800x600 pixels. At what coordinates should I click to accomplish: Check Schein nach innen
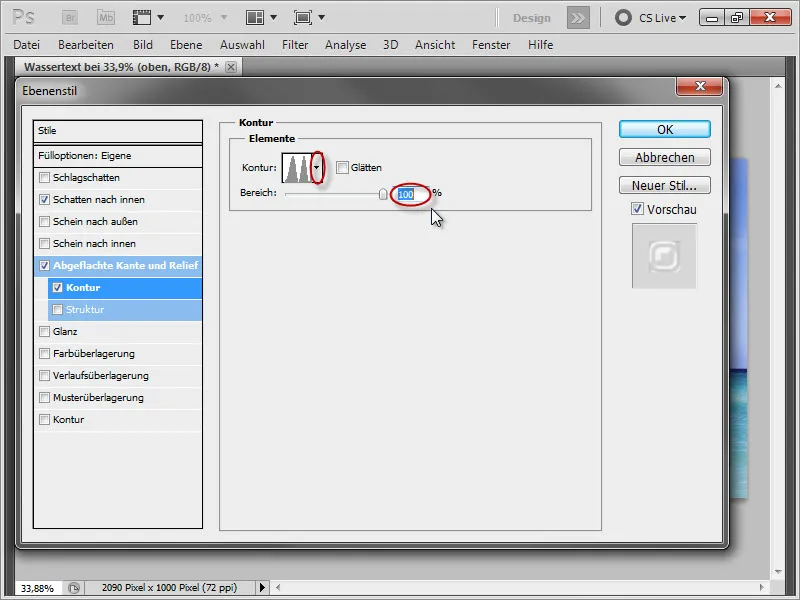coord(44,243)
